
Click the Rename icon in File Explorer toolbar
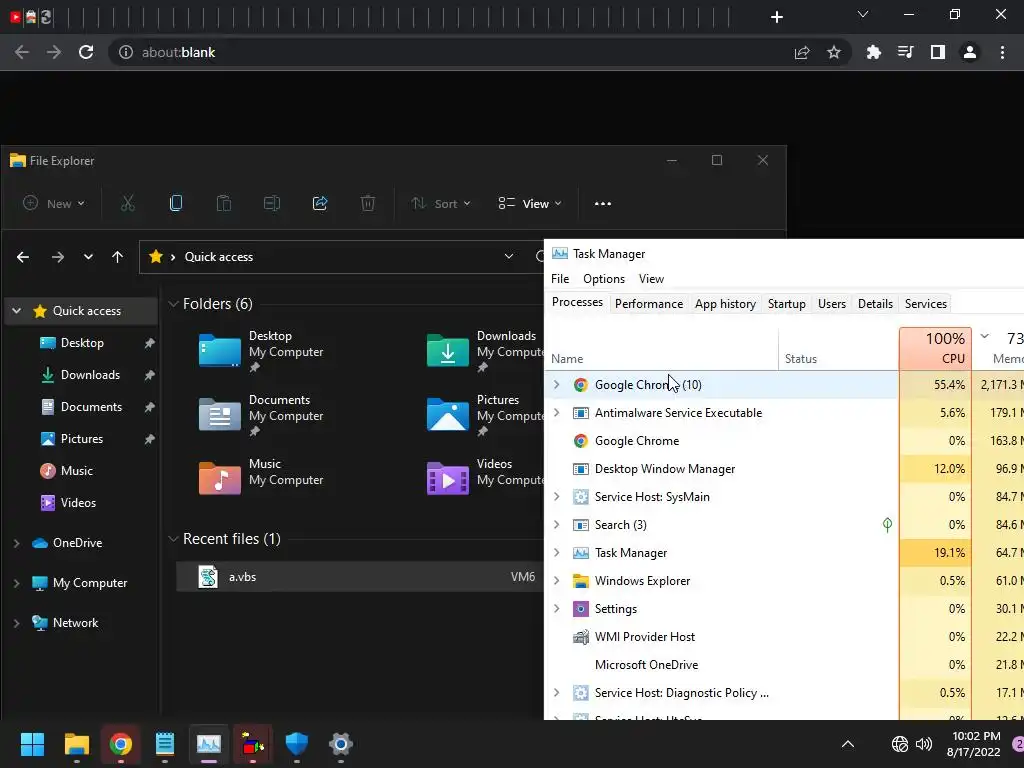pos(272,204)
